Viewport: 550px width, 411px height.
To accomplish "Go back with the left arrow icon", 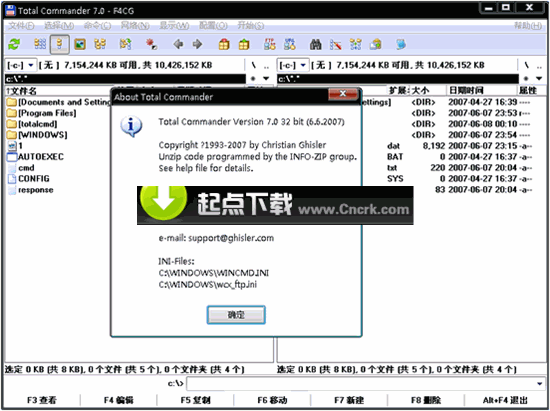I will tap(178, 44).
